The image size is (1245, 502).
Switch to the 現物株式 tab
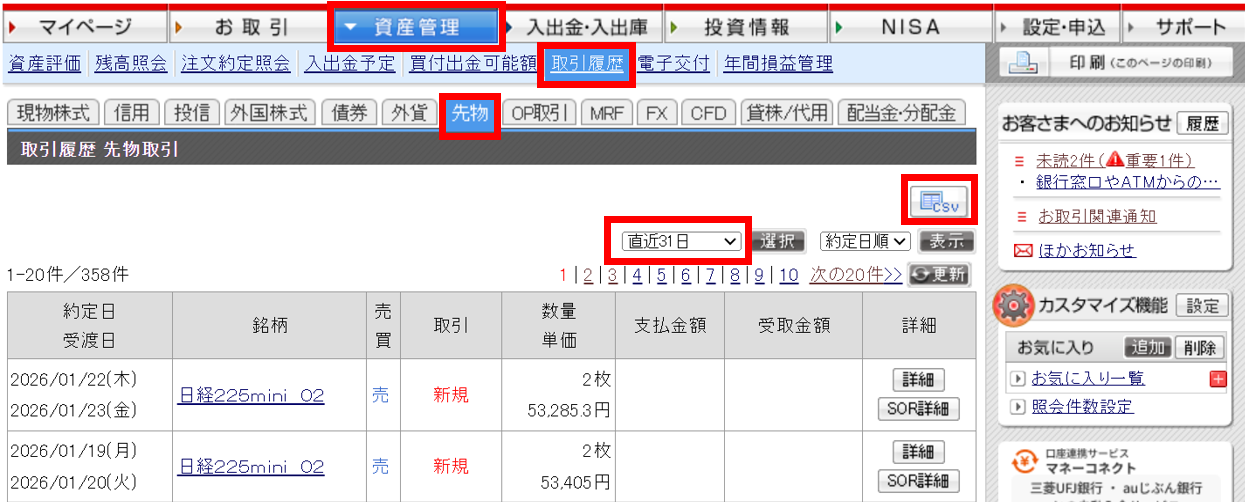pos(54,112)
